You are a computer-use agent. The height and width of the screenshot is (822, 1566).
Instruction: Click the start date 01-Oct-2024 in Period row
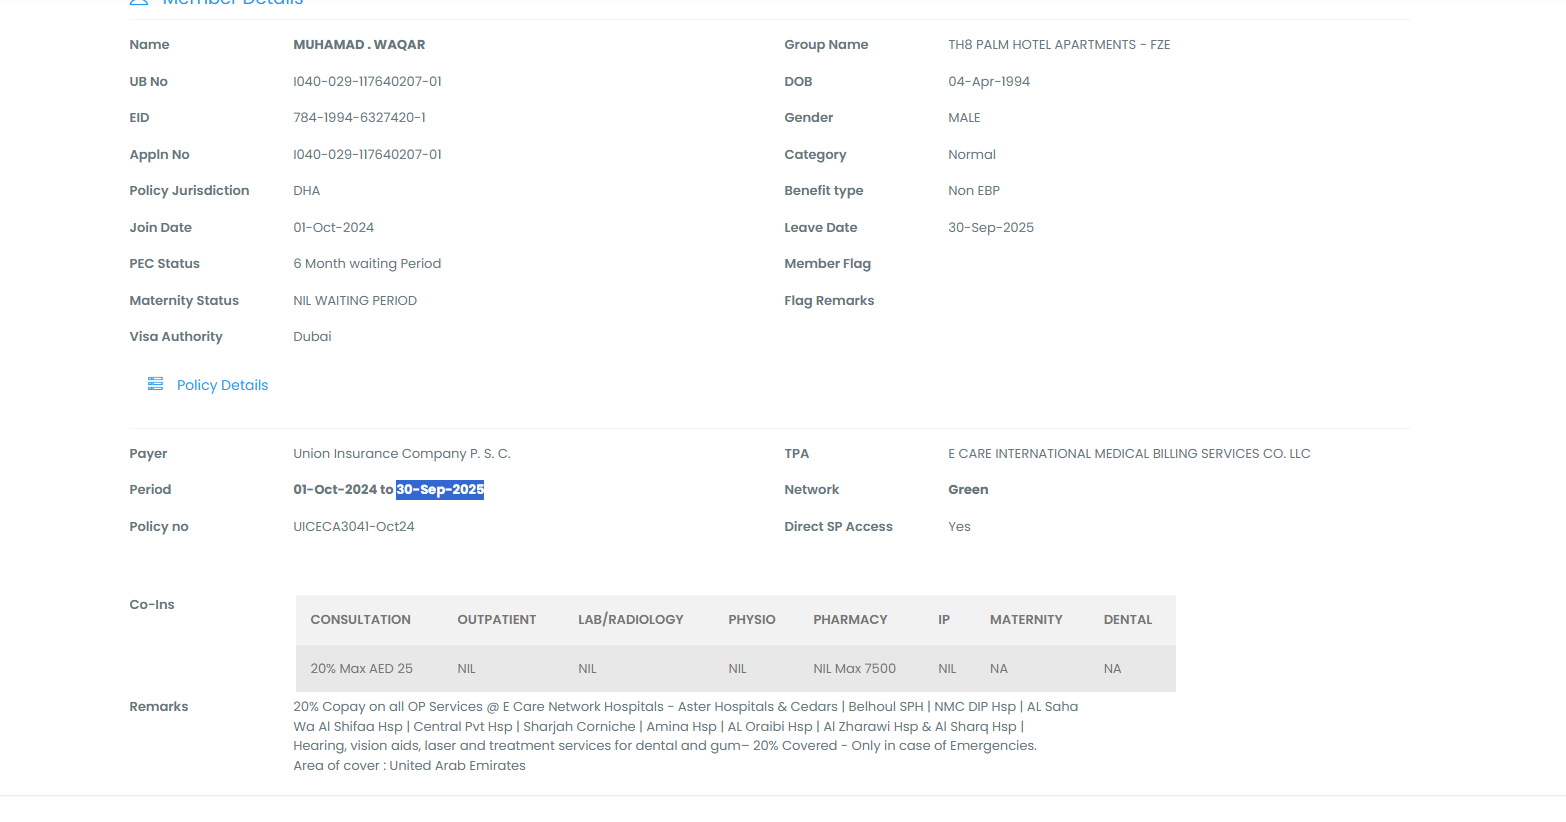(x=335, y=490)
